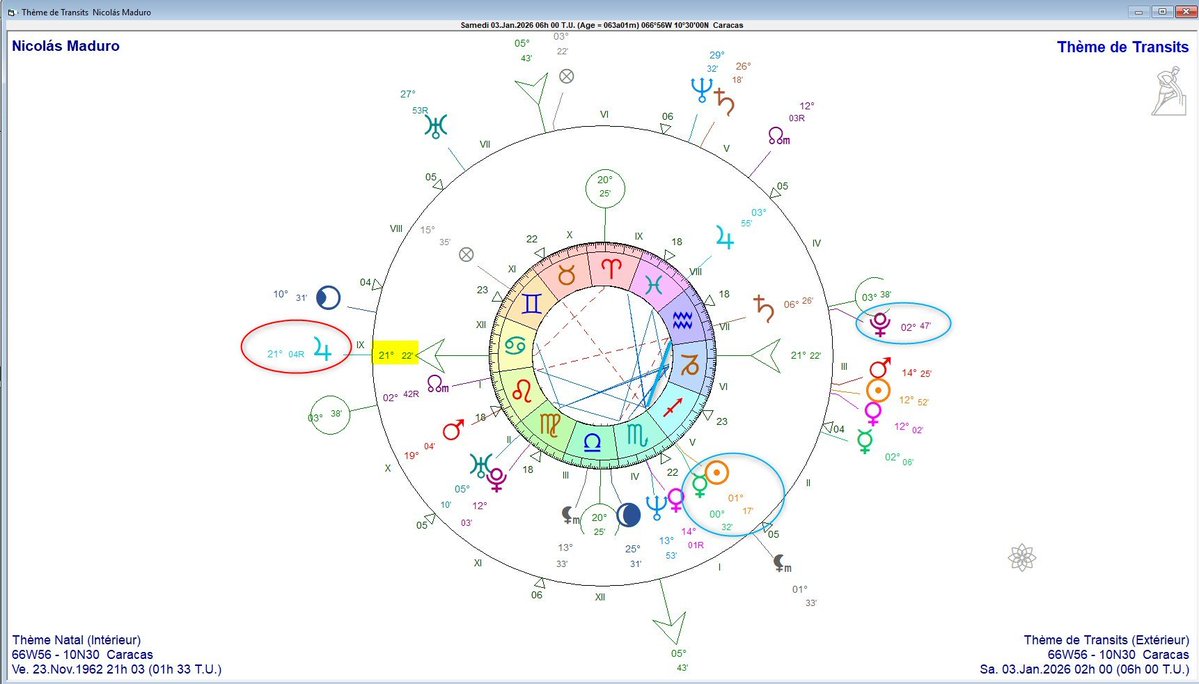Click the outer Part of Fortune symbol
Viewport: 1199px width, 684px height.
coord(566,76)
